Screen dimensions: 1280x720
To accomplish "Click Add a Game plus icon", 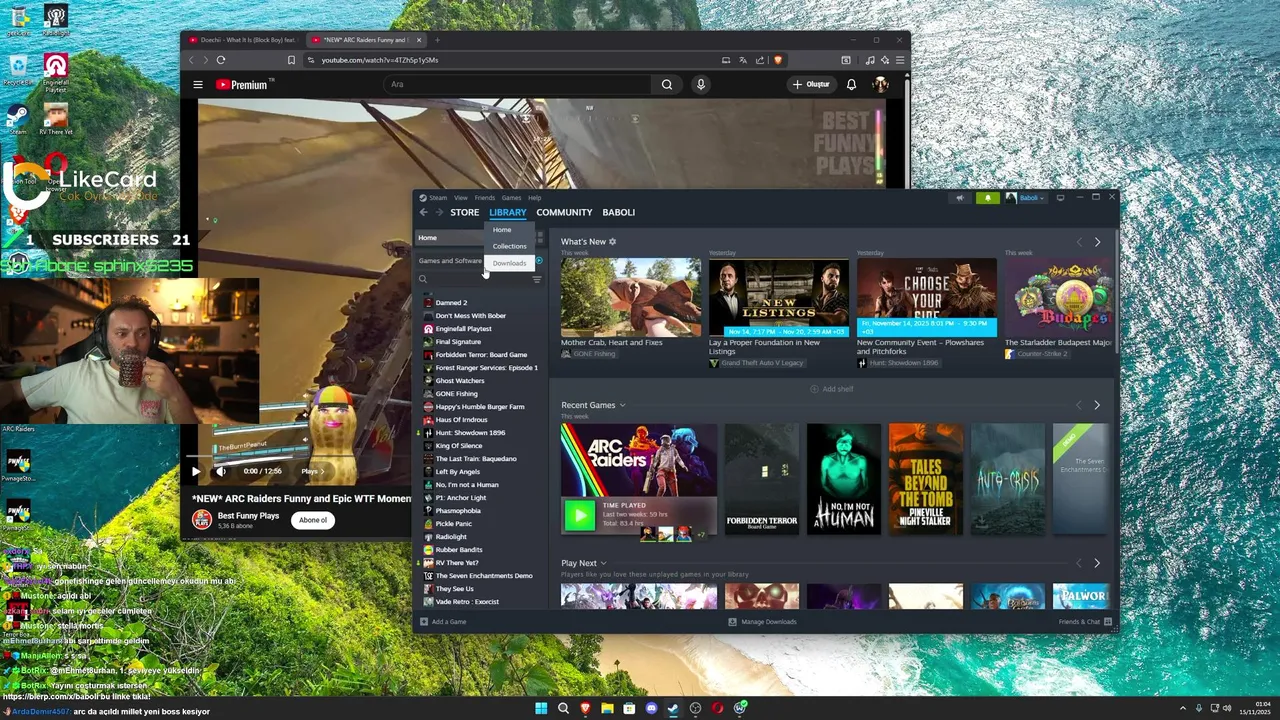I will 424,622.
